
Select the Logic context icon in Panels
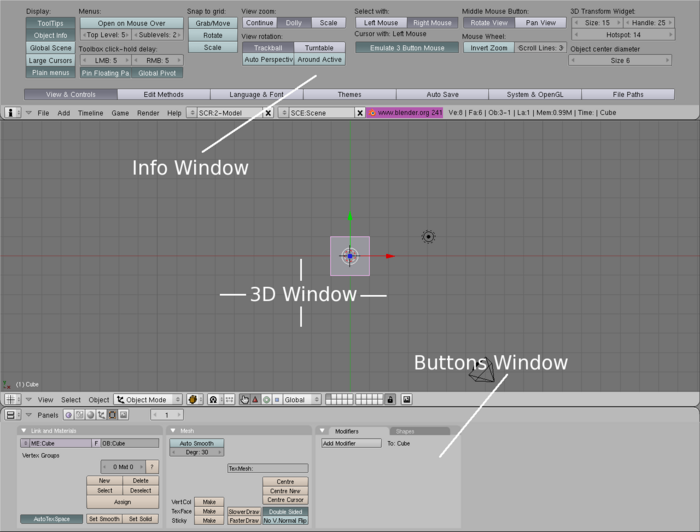[x=68, y=415]
